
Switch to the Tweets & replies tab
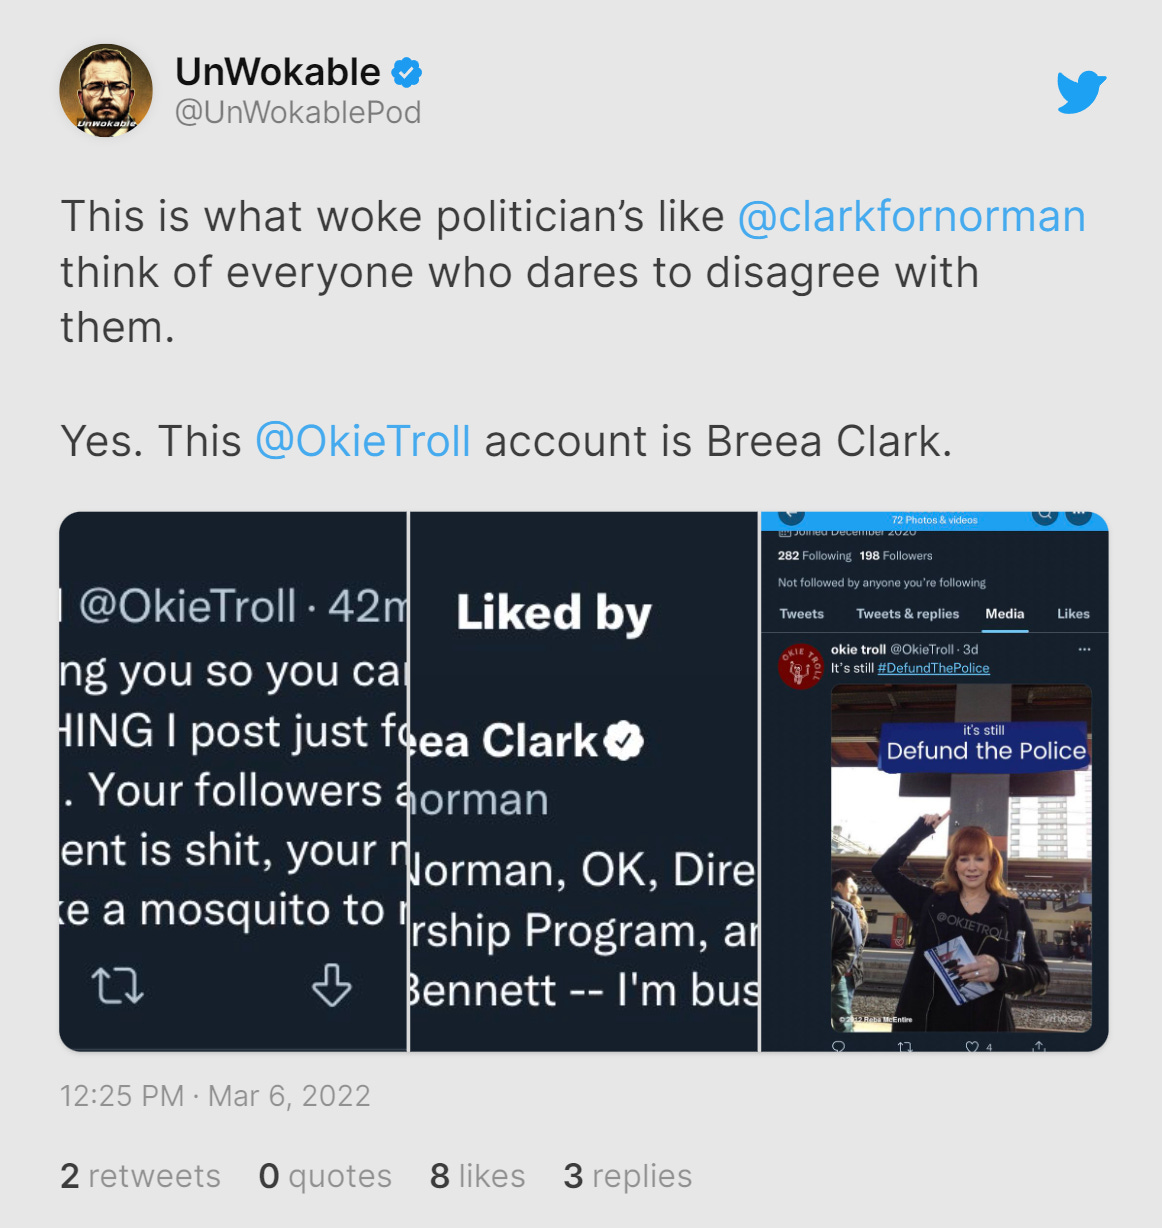pos(907,614)
